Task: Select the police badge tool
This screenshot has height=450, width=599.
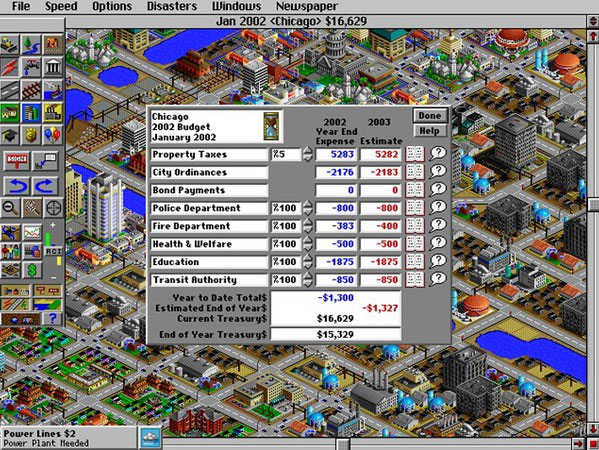Action: click(x=31, y=134)
